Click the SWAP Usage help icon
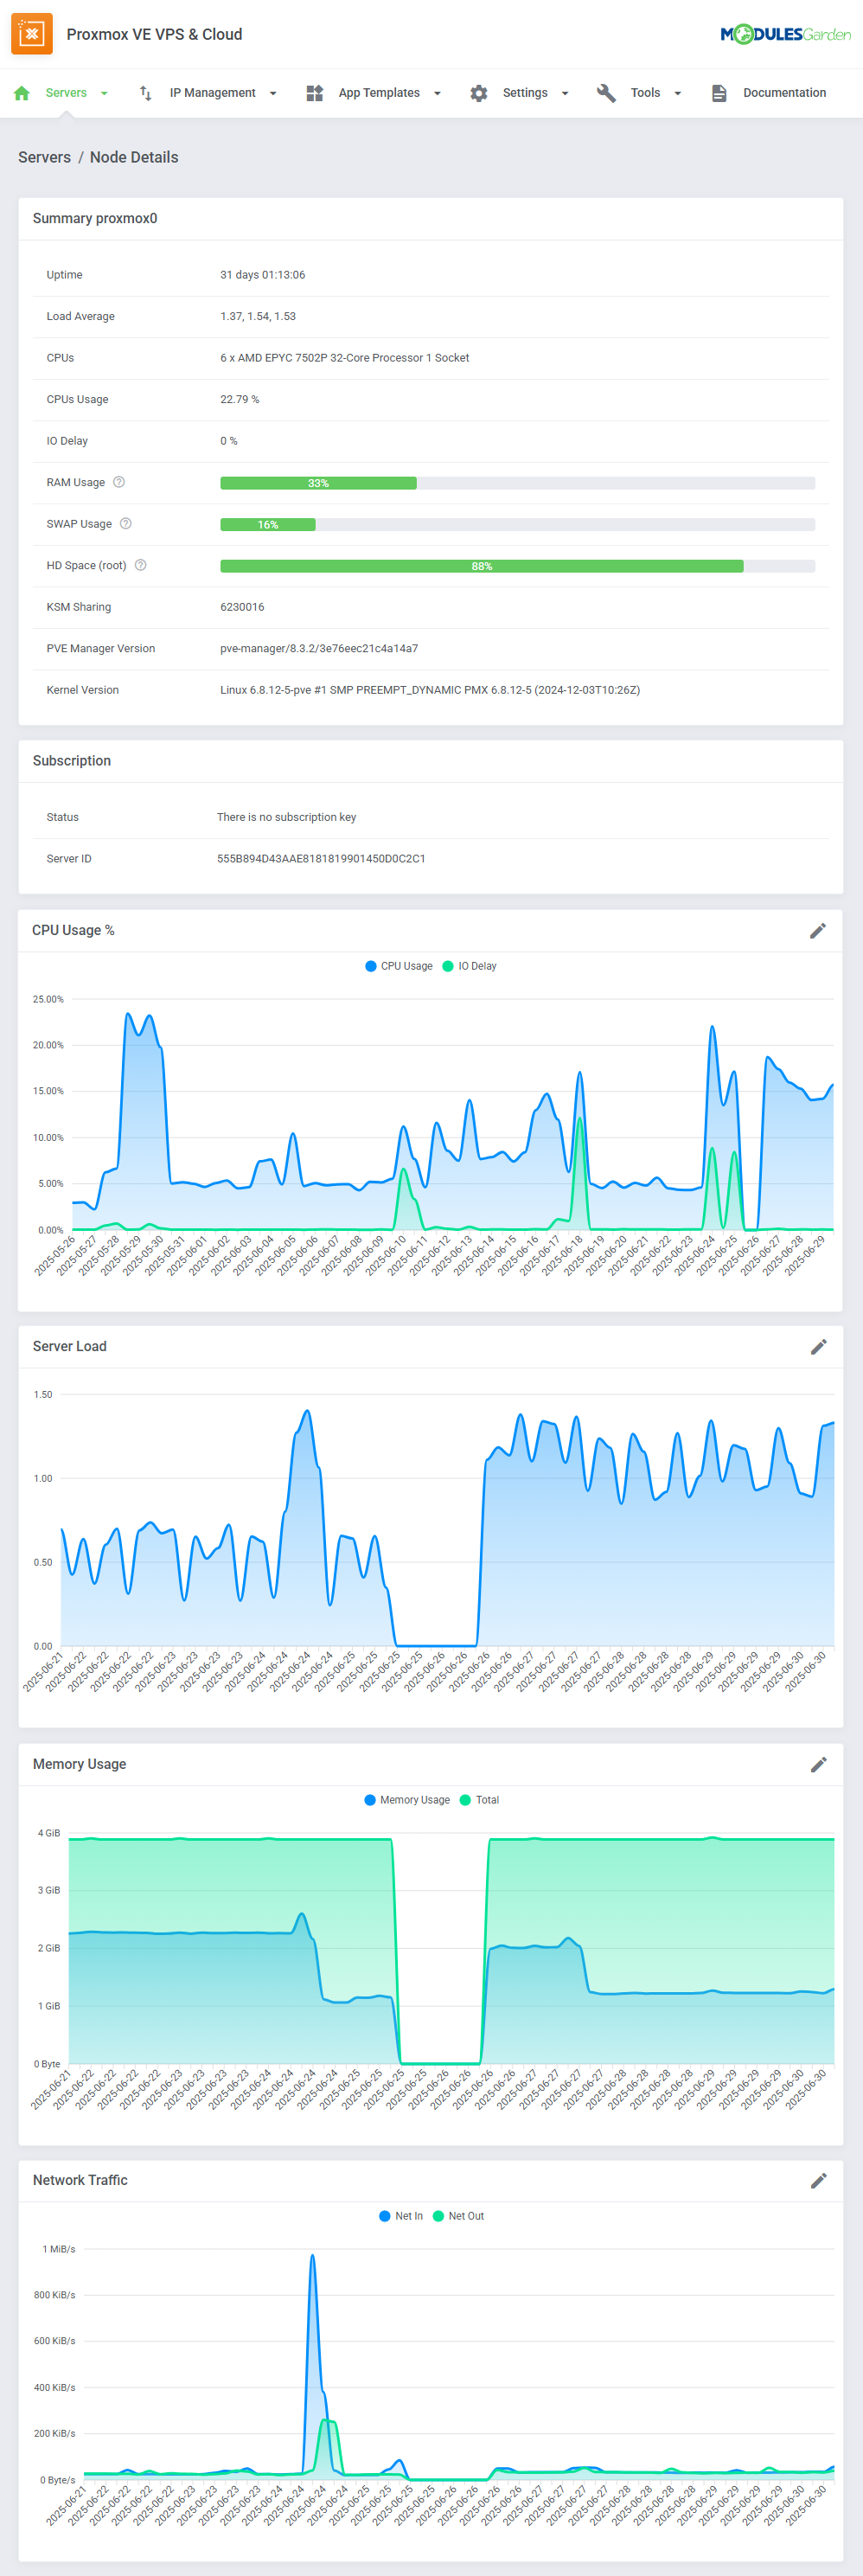 coord(126,524)
